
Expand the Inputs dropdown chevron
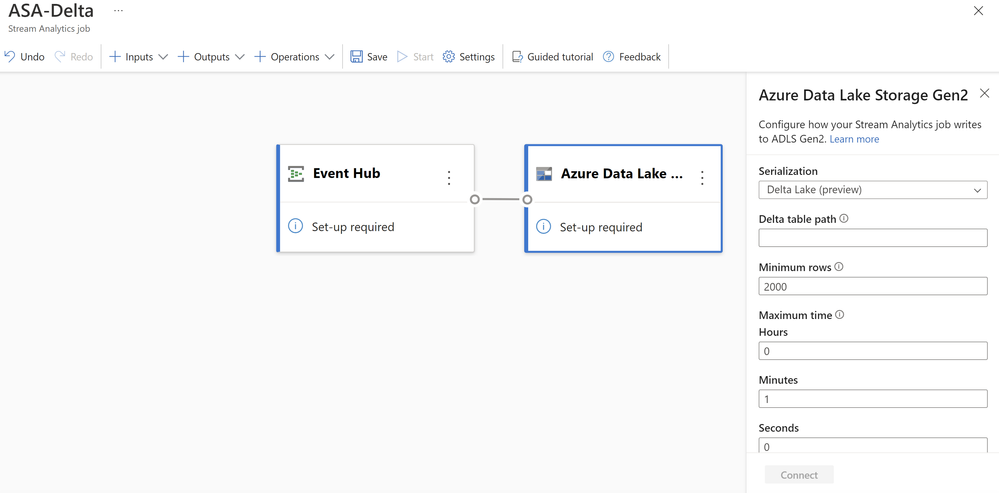point(162,57)
